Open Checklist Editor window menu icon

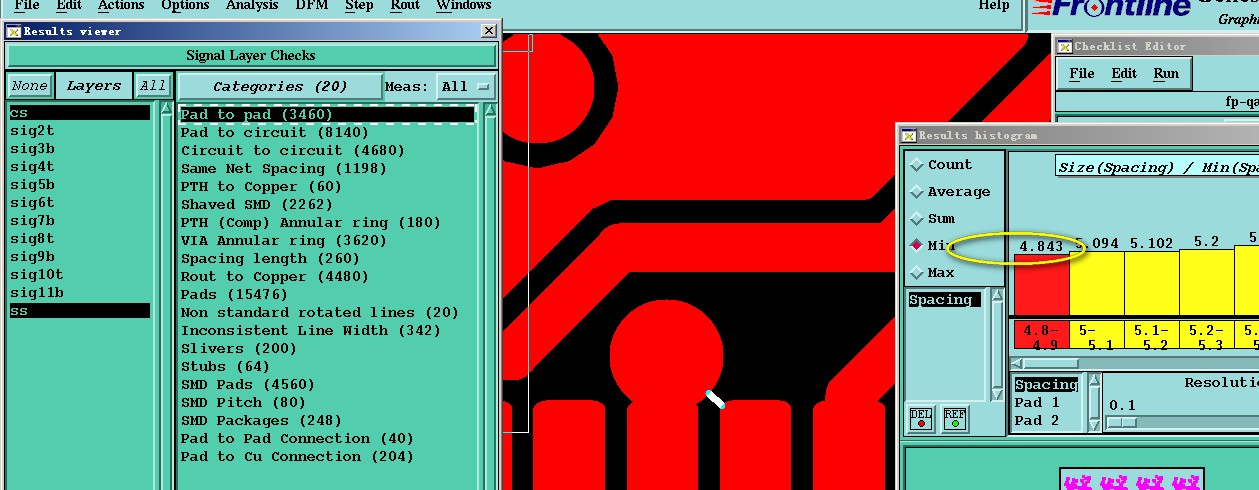tap(1064, 46)
